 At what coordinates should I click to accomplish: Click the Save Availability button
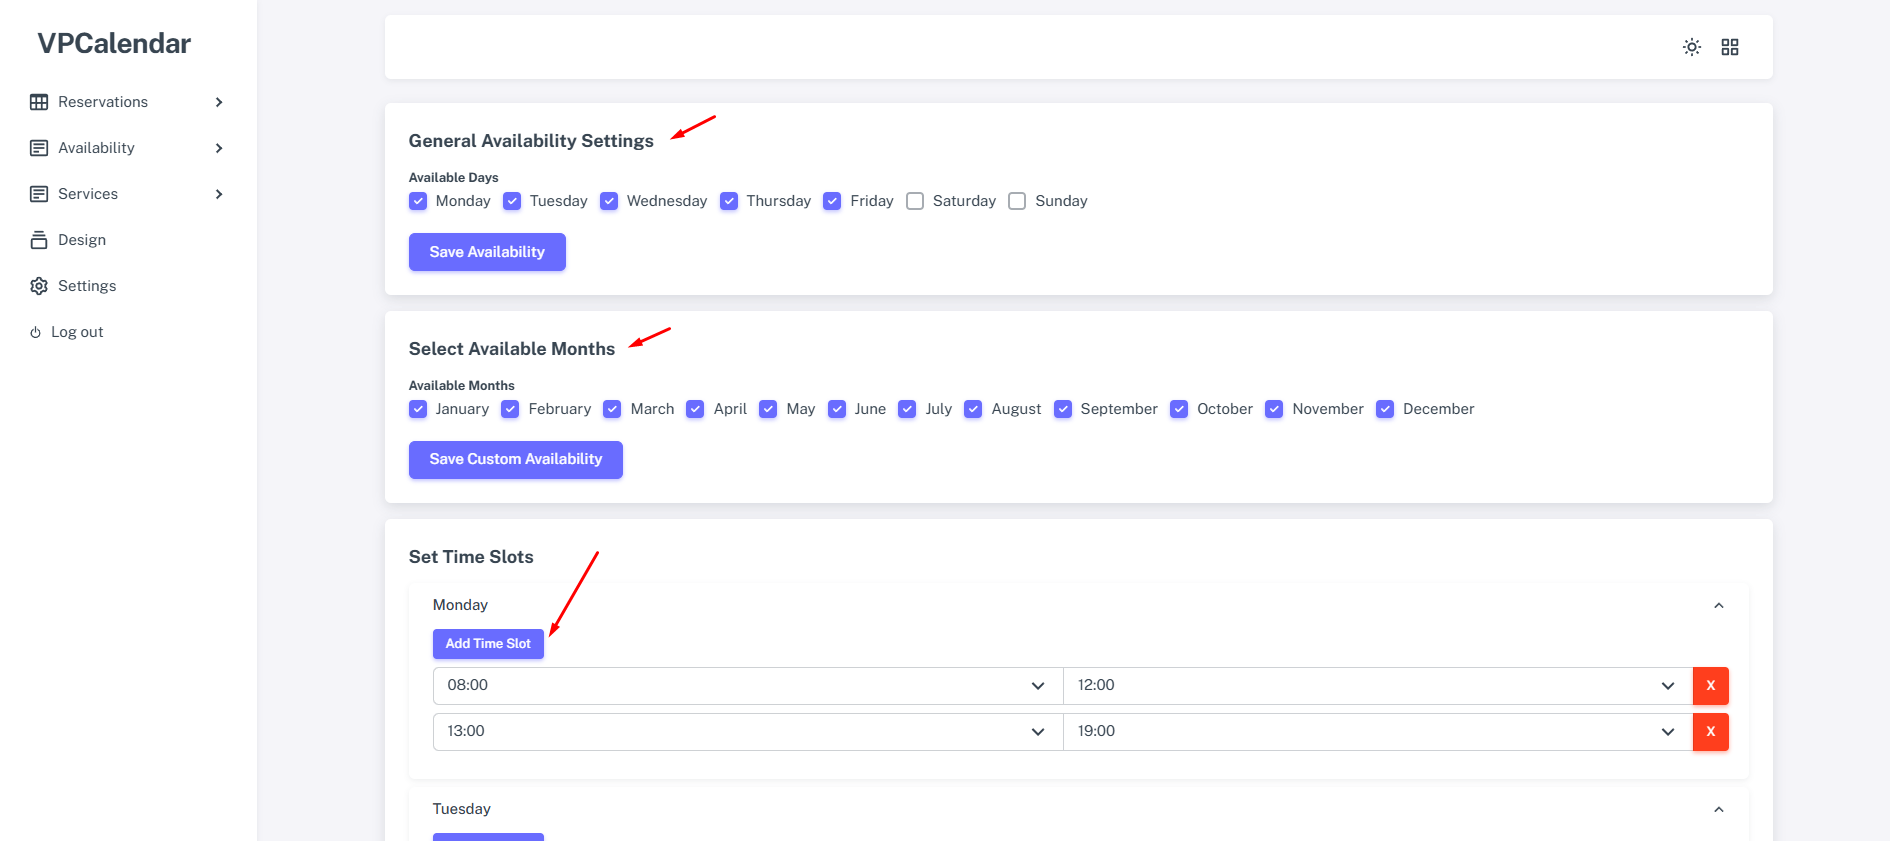tap(487, 252)
